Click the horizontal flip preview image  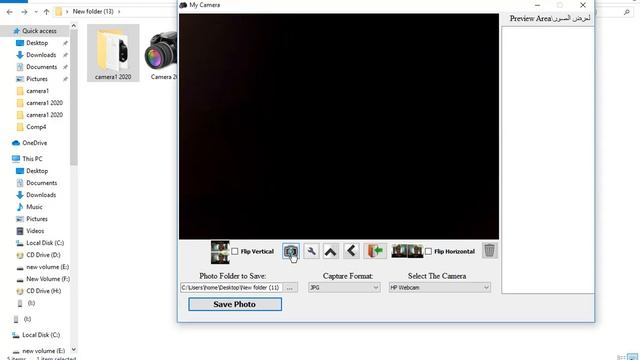pos(407,251)
